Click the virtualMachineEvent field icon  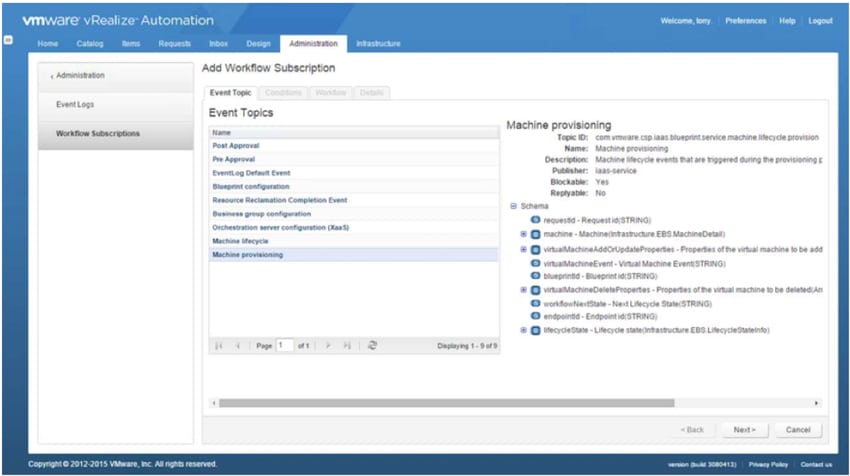pos(535,263)
